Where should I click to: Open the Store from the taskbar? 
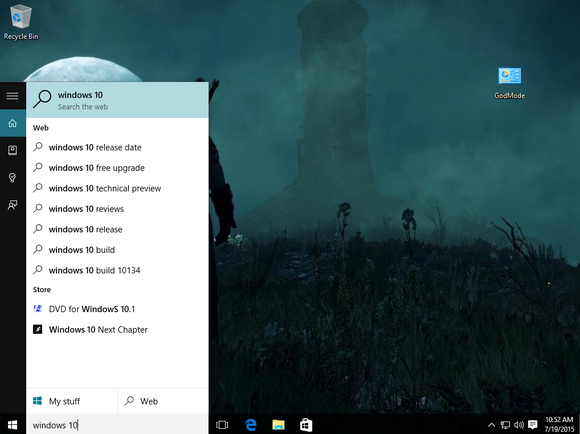click(x=306, y=425)
